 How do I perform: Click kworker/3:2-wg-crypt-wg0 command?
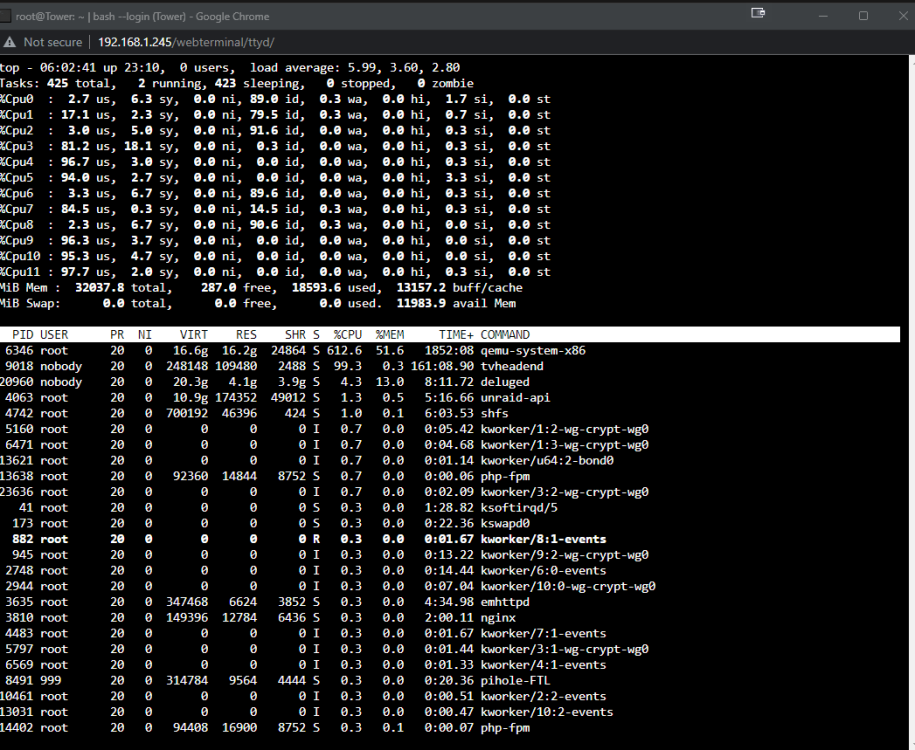point(564,492)
